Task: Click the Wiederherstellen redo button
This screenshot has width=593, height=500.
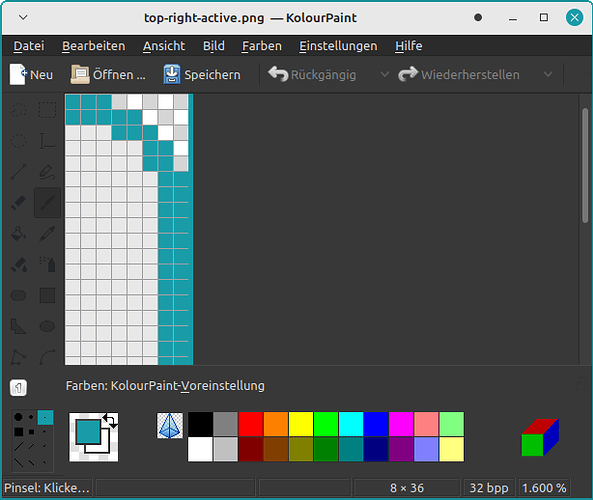Action: coord(459,75)
